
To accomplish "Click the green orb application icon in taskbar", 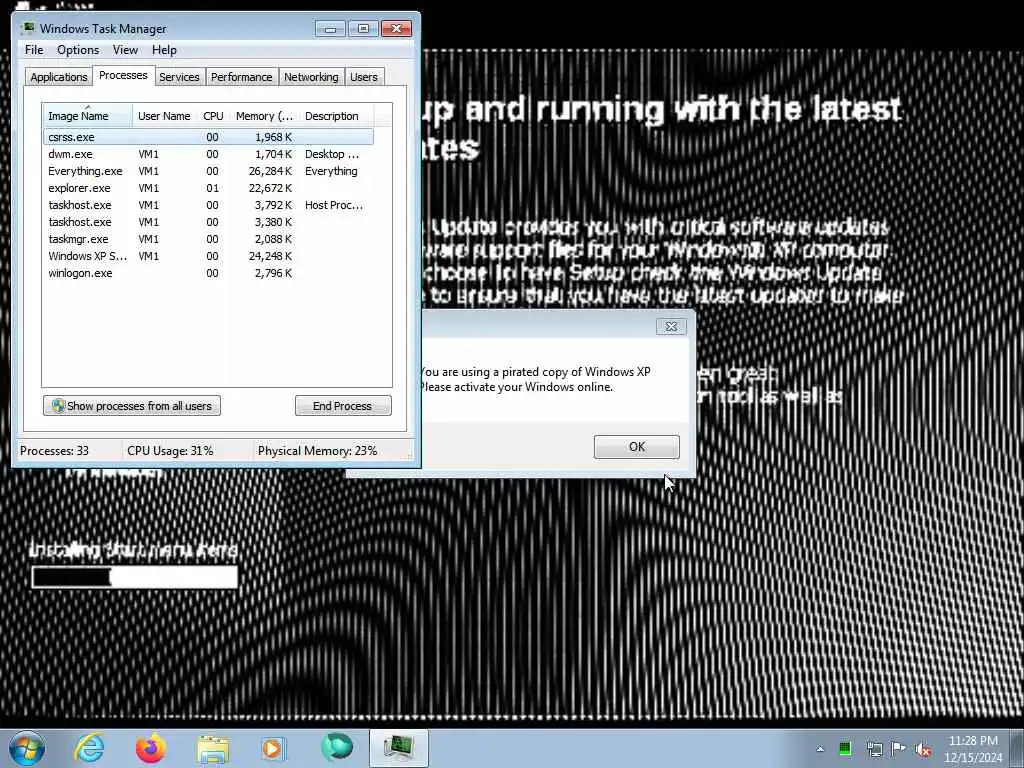I will click(337, 748).
